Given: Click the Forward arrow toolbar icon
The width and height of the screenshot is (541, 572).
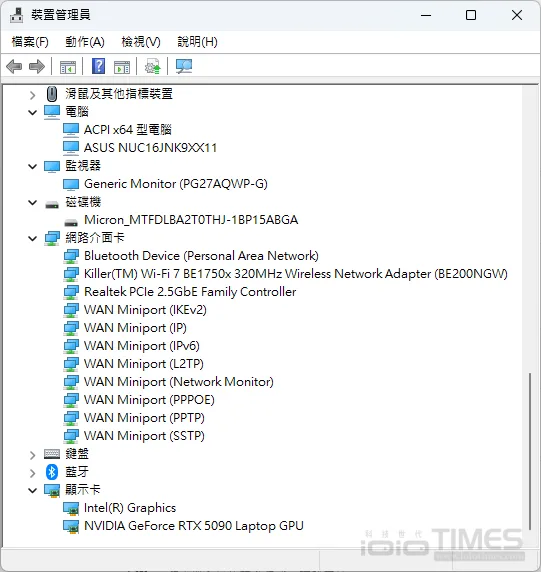Looking at the screenshot, I should point(37,67).
